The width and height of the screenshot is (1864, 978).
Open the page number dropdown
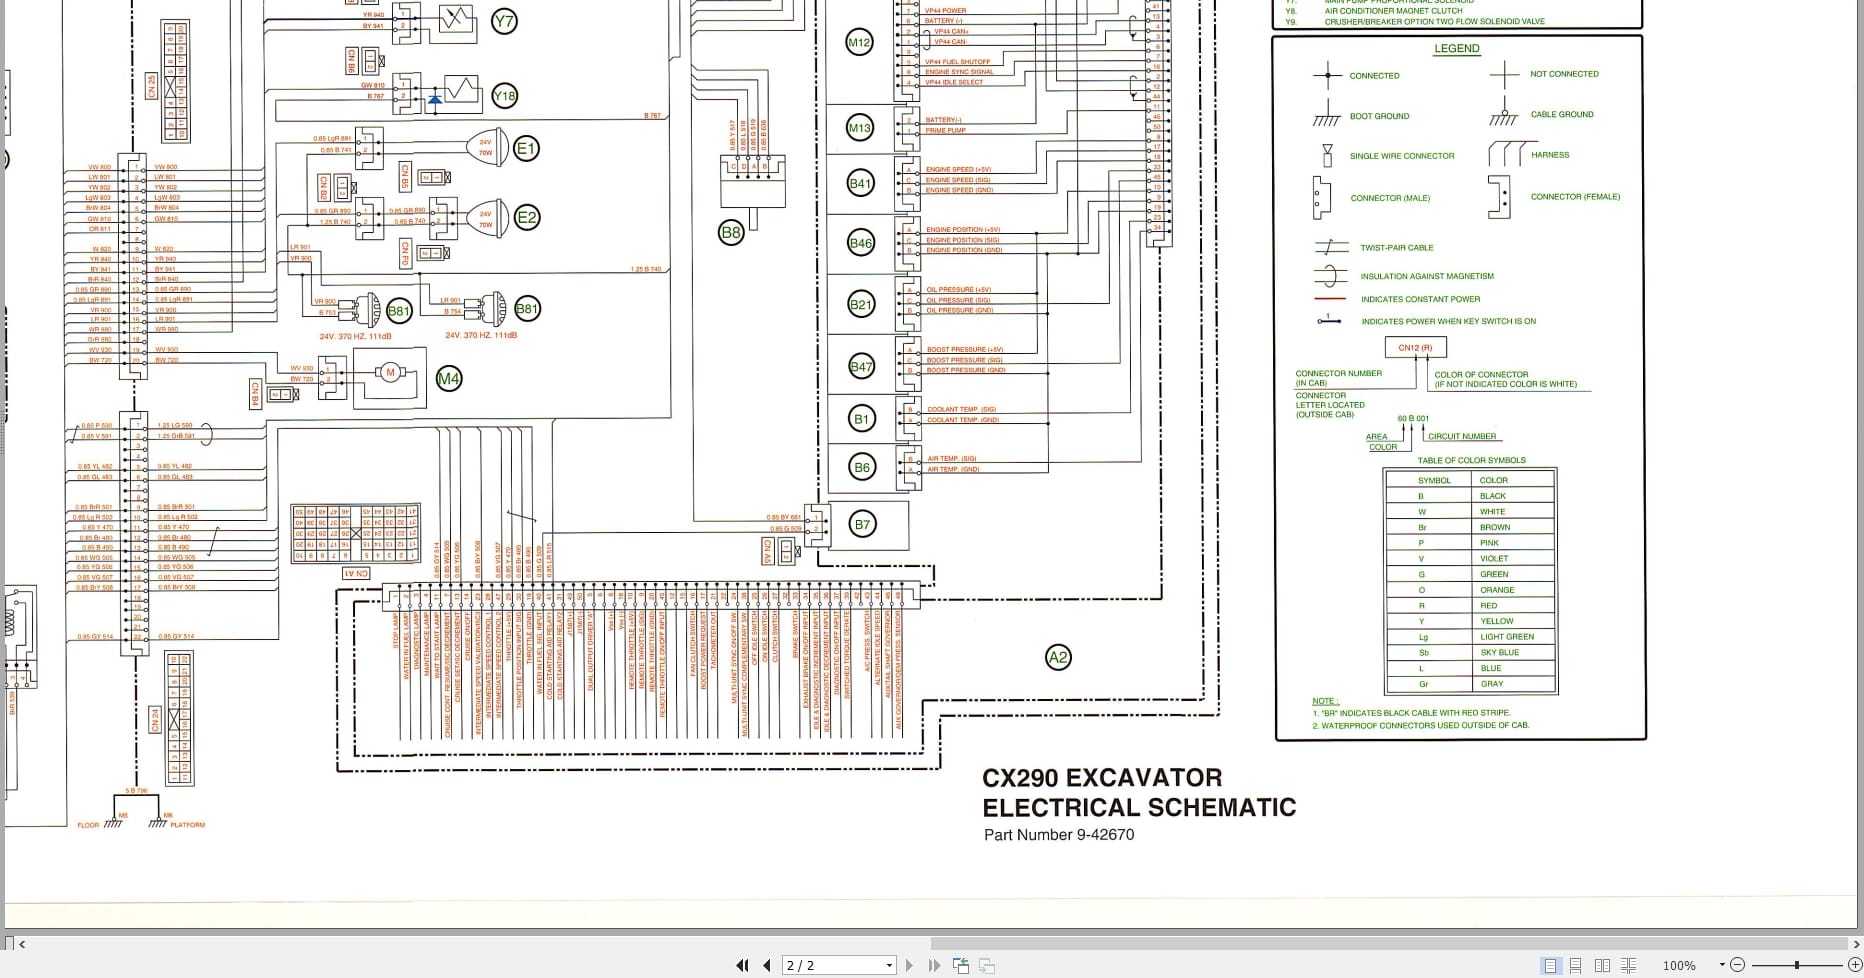tap(889, 965)
